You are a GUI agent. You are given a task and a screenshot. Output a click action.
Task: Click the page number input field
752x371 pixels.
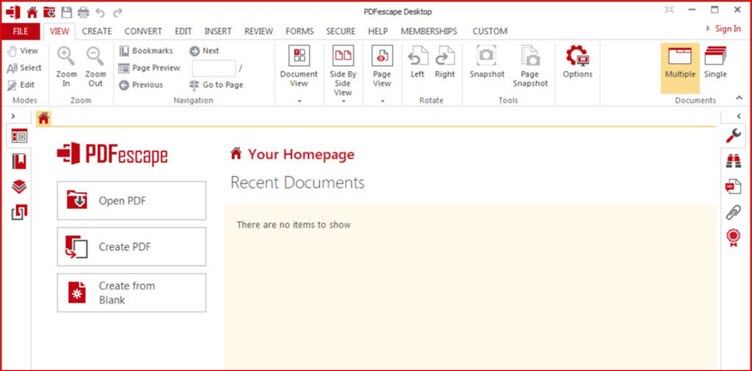[214, 68]
